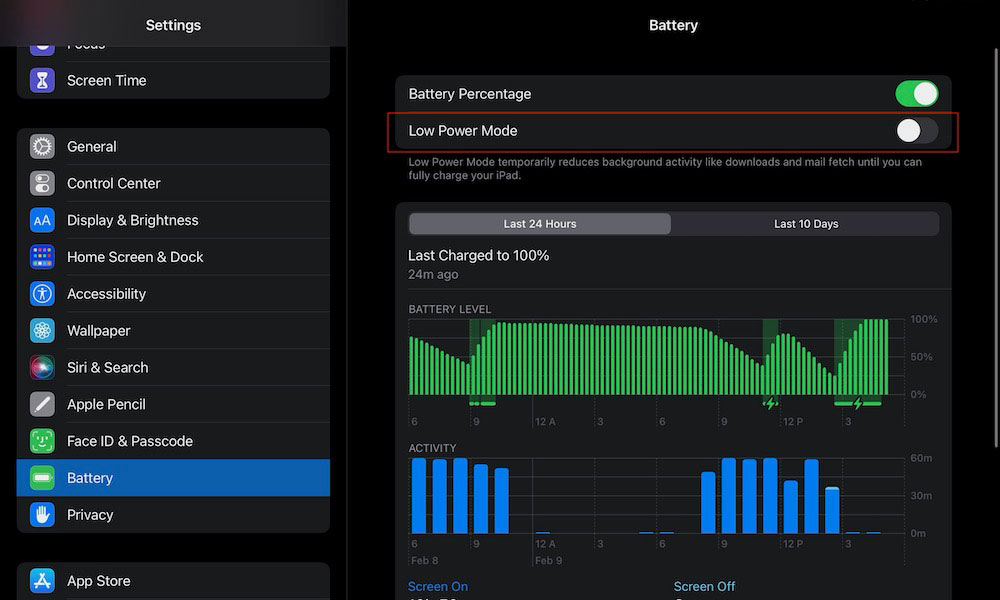
Task: Open Control Center toggles icon
Action: point(42,184)
